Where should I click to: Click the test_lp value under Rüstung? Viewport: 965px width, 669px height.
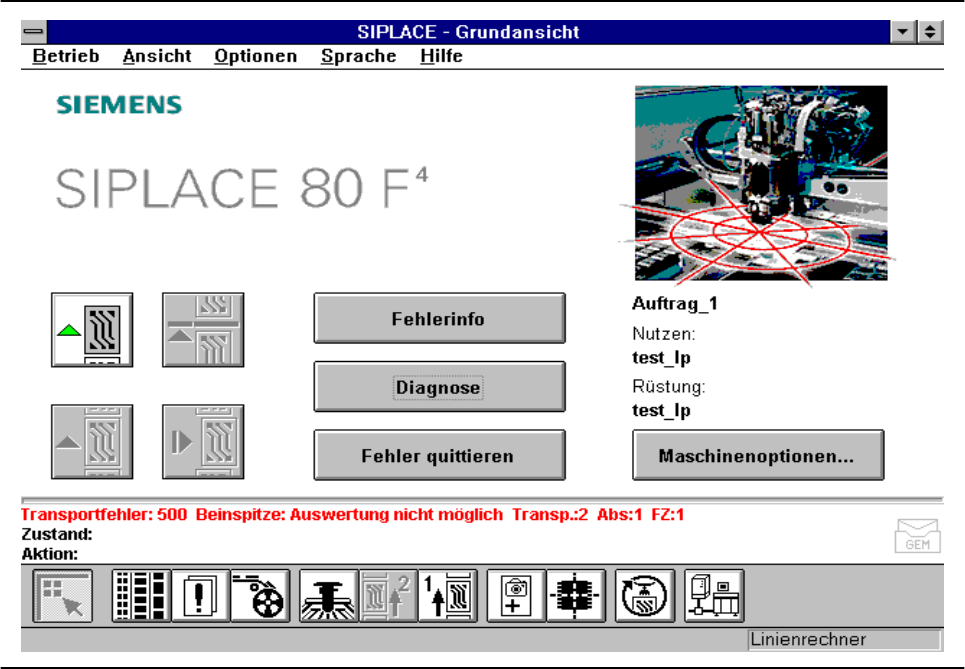[x=661, y=410]
